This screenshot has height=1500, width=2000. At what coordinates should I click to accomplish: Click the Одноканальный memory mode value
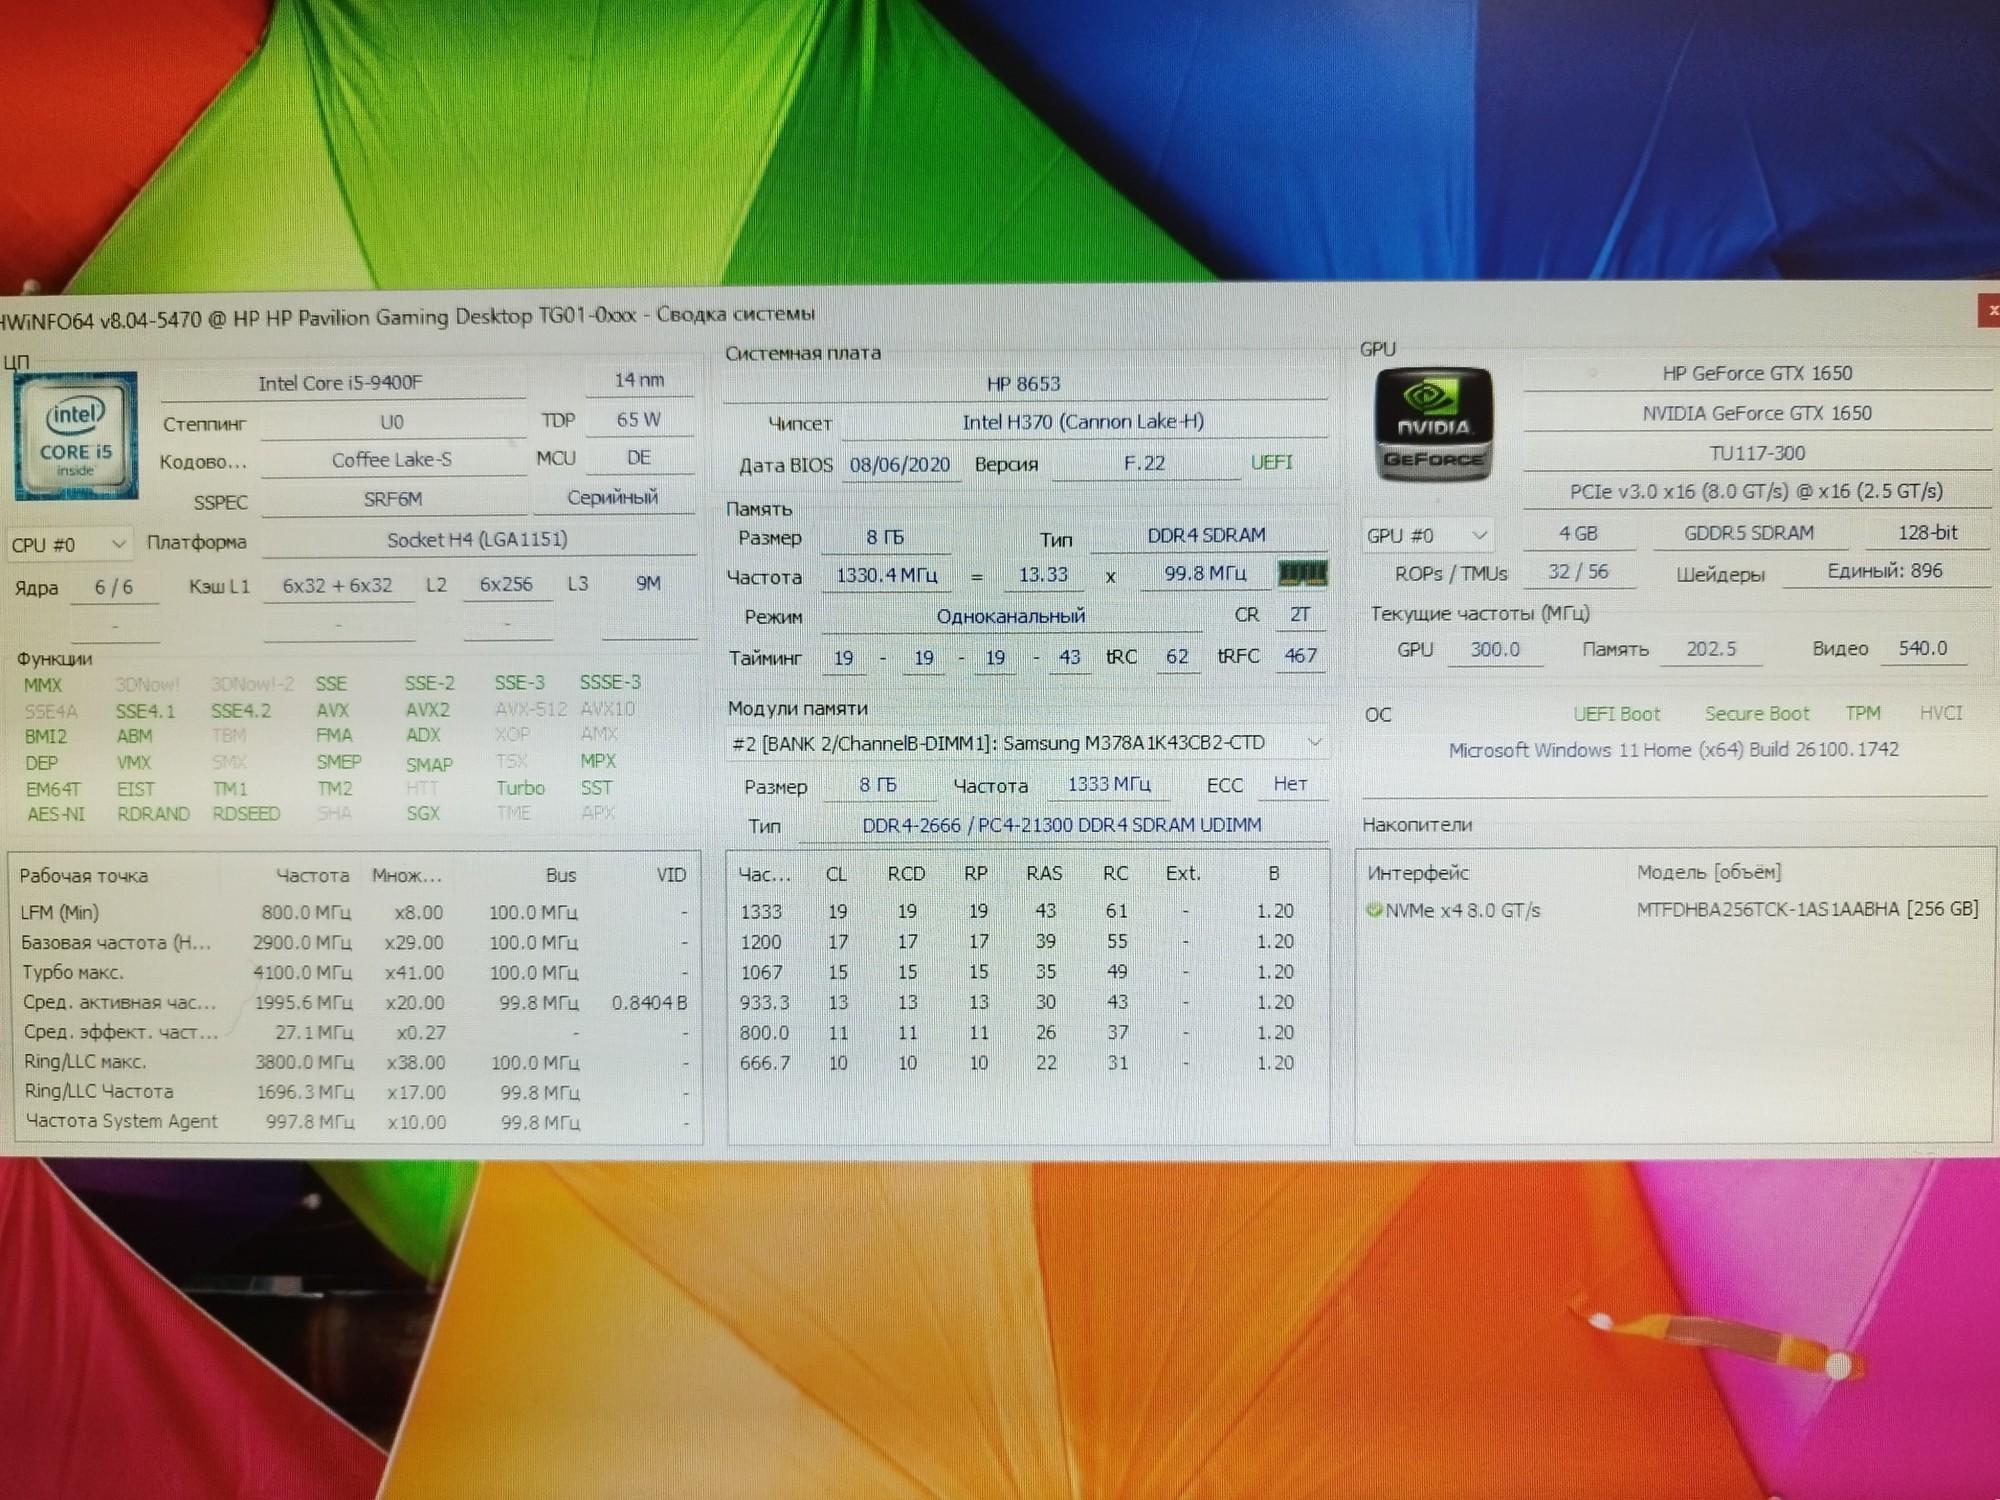[1011, 617]
